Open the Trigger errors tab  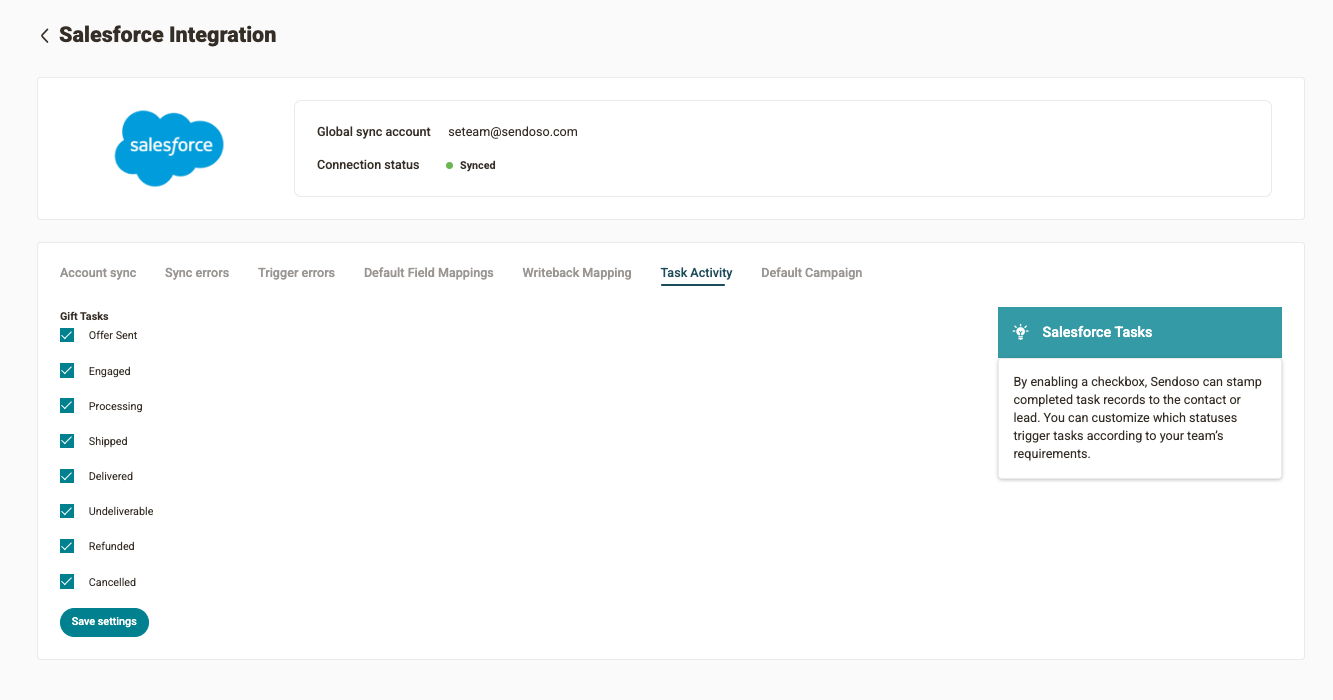[x=296, y=273]
